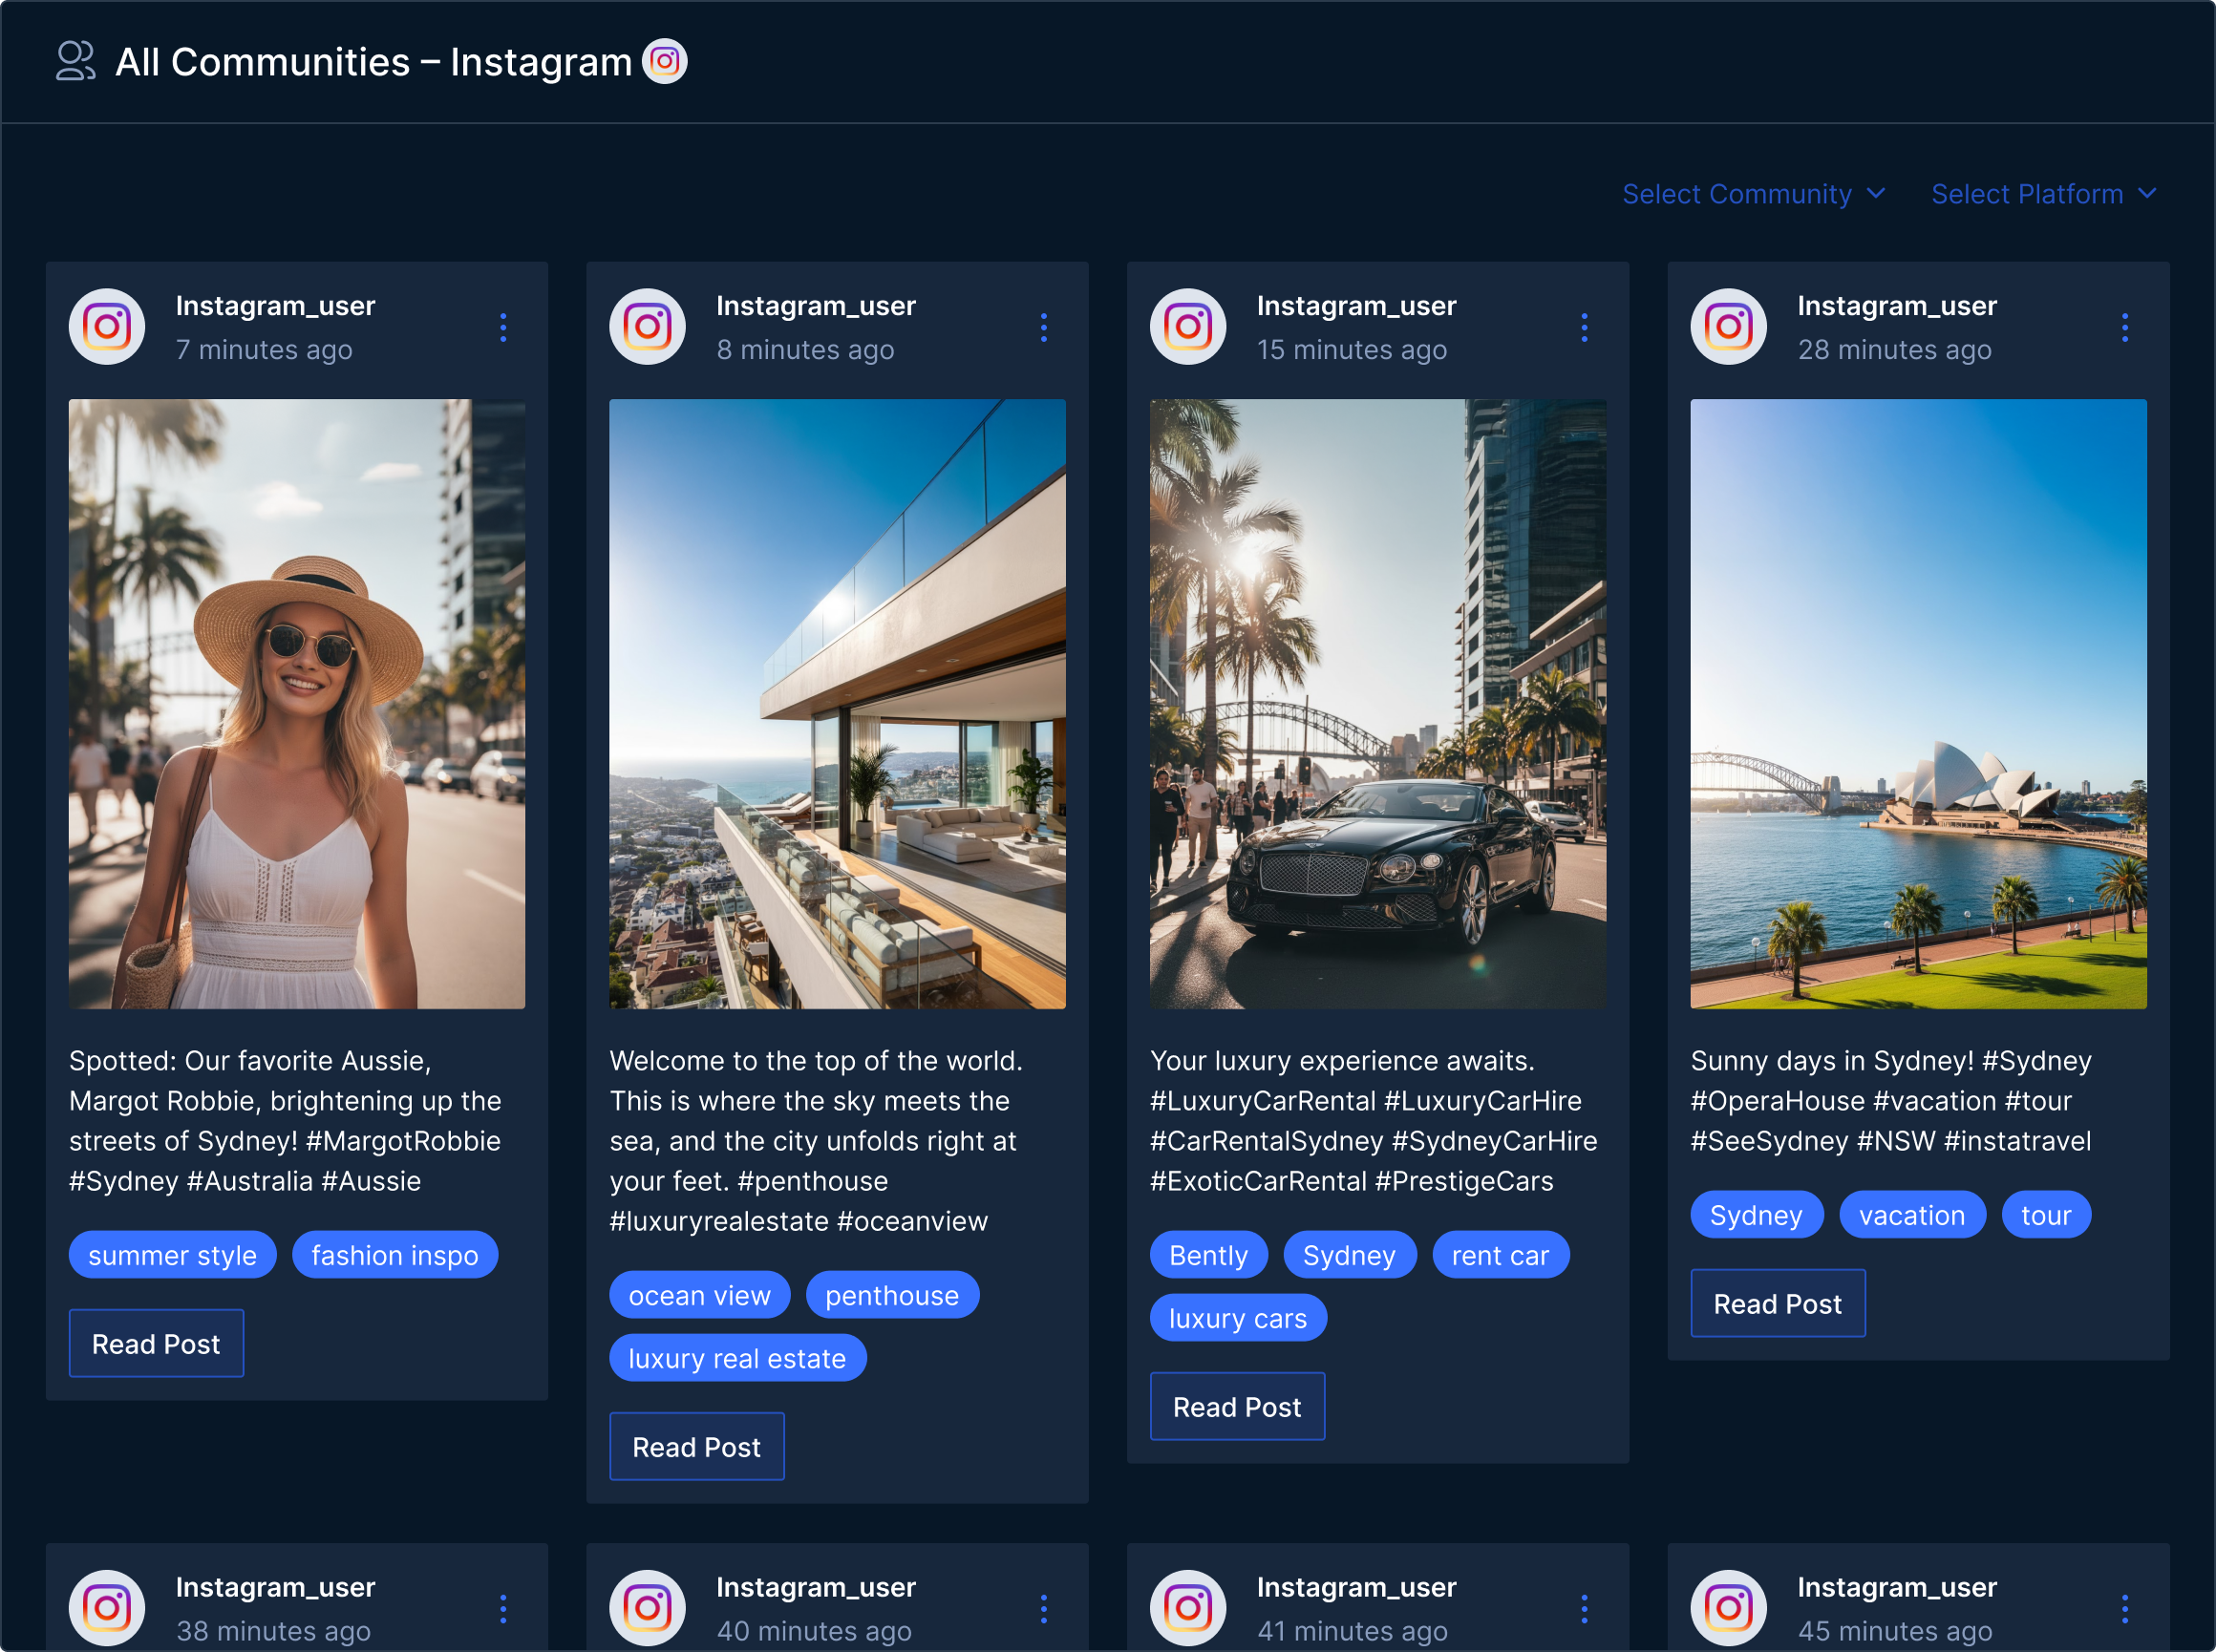Image resolution: width=2216 pixels, height=1652 pixels.
Task: Click the Instagram logo beside the page title
Action: tap(664, 61)
